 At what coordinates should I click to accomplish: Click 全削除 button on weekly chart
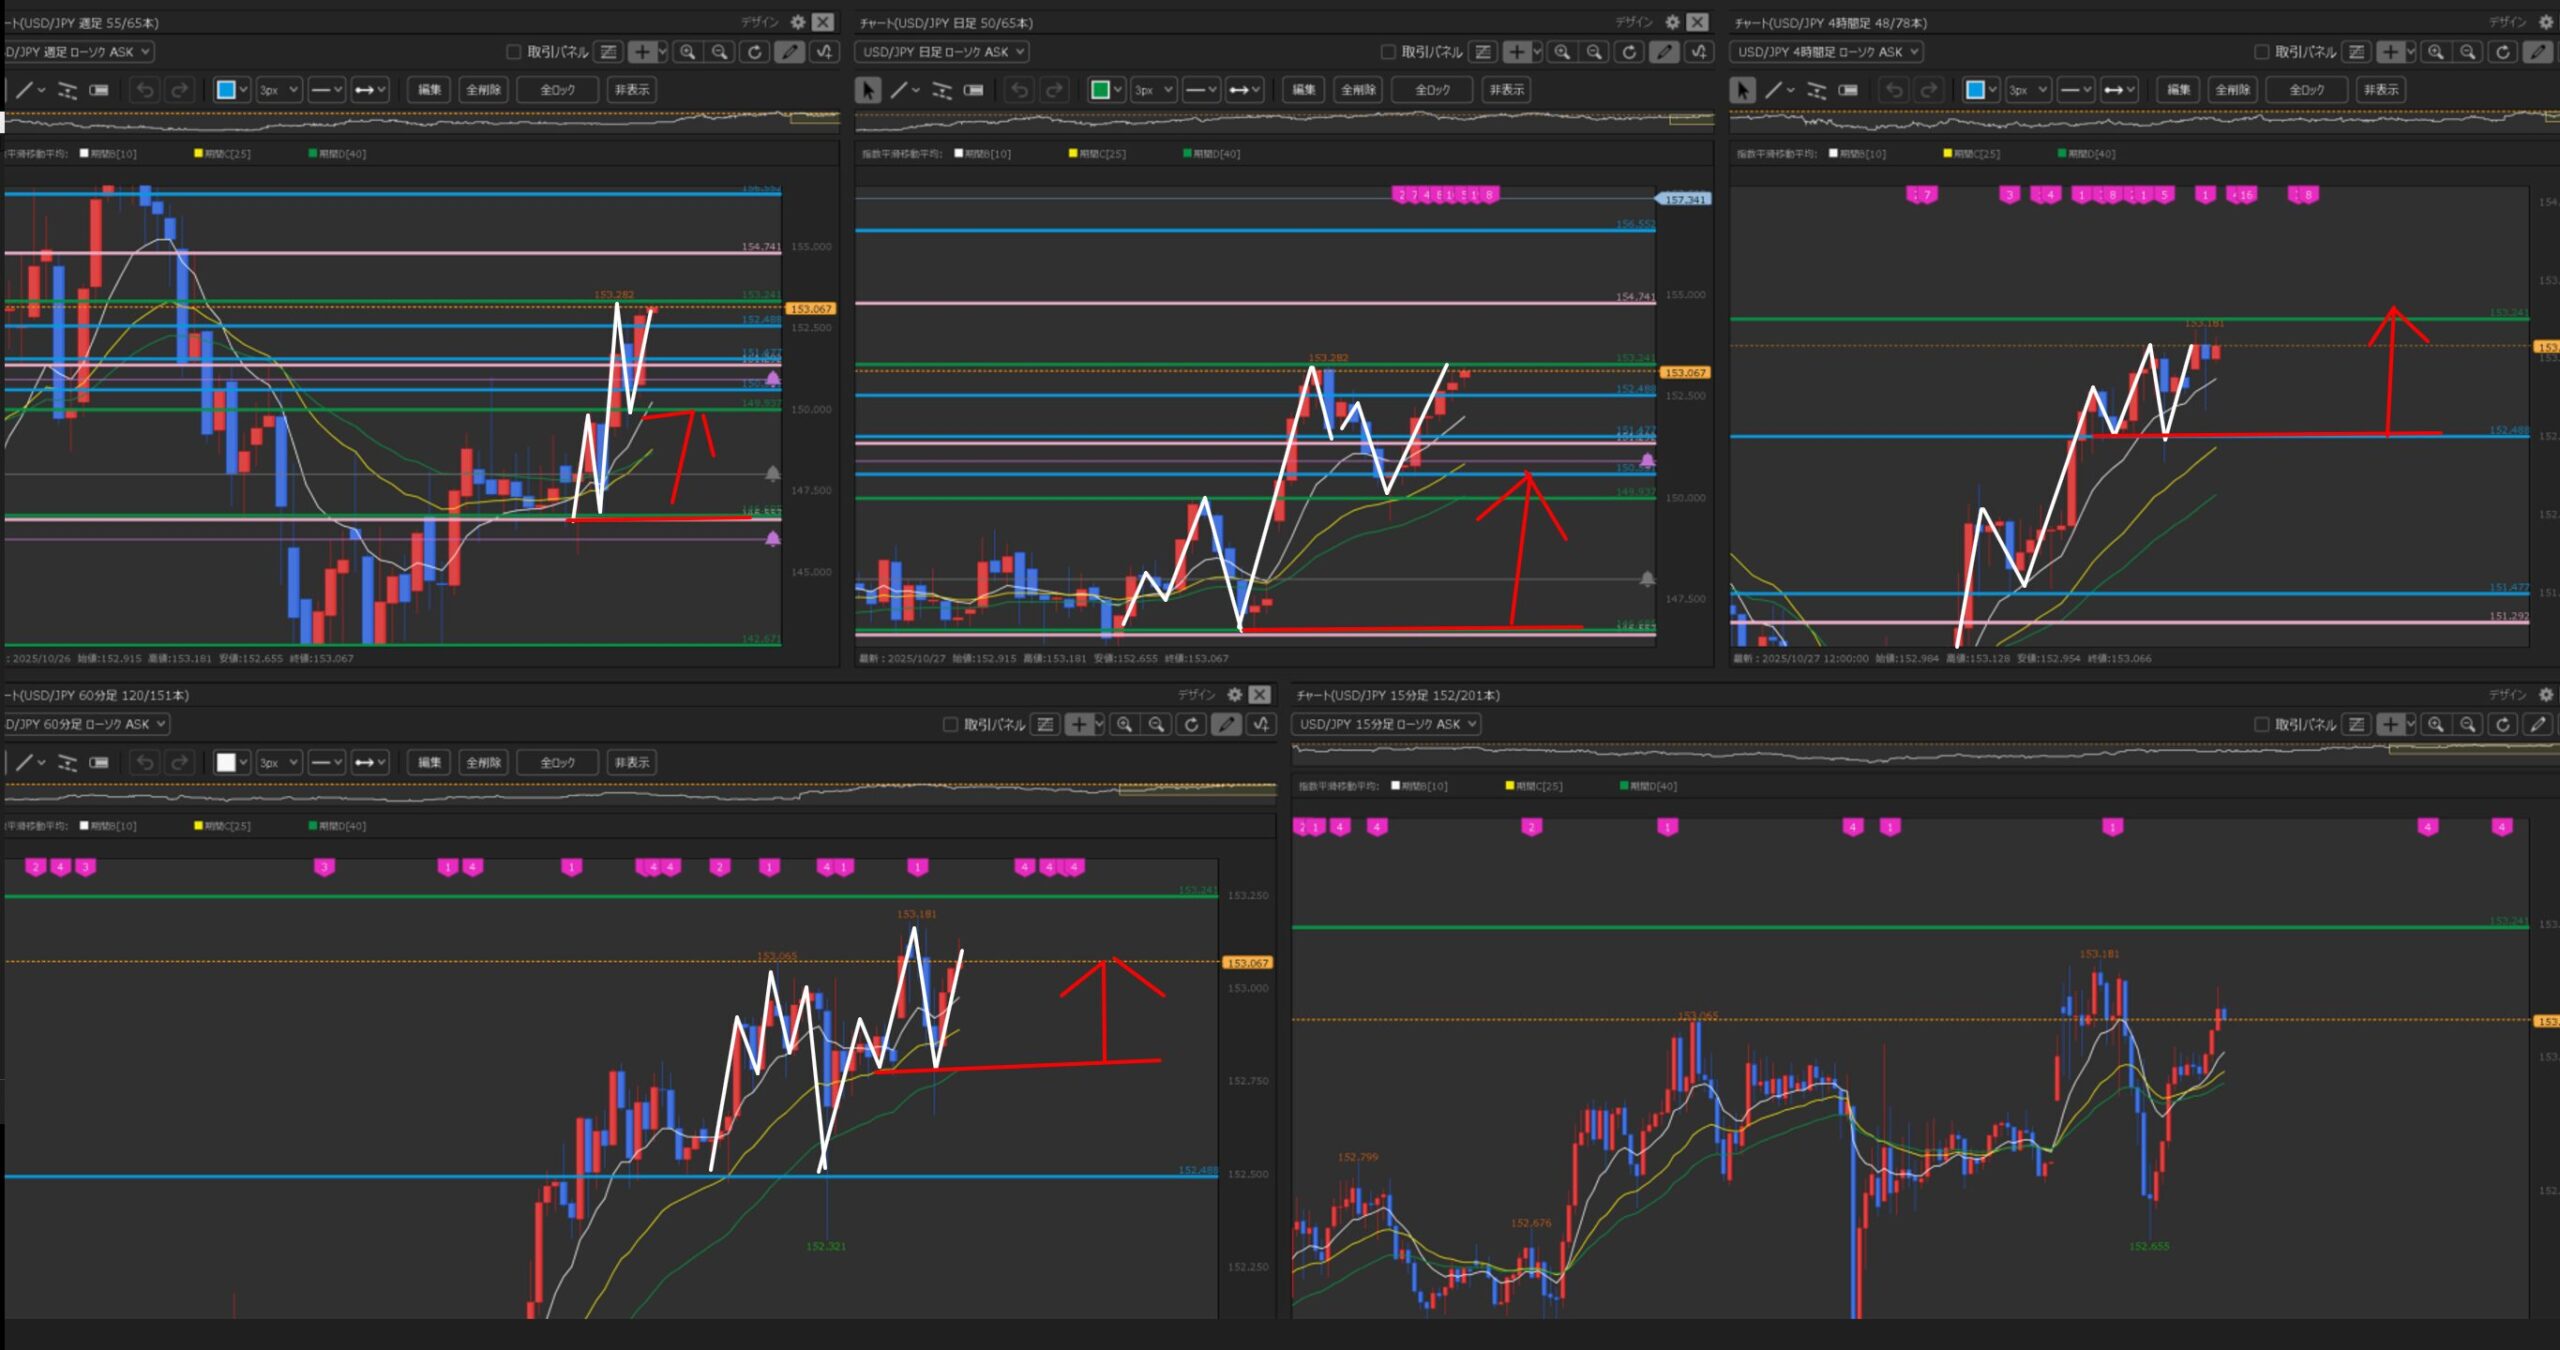point(483,90)
